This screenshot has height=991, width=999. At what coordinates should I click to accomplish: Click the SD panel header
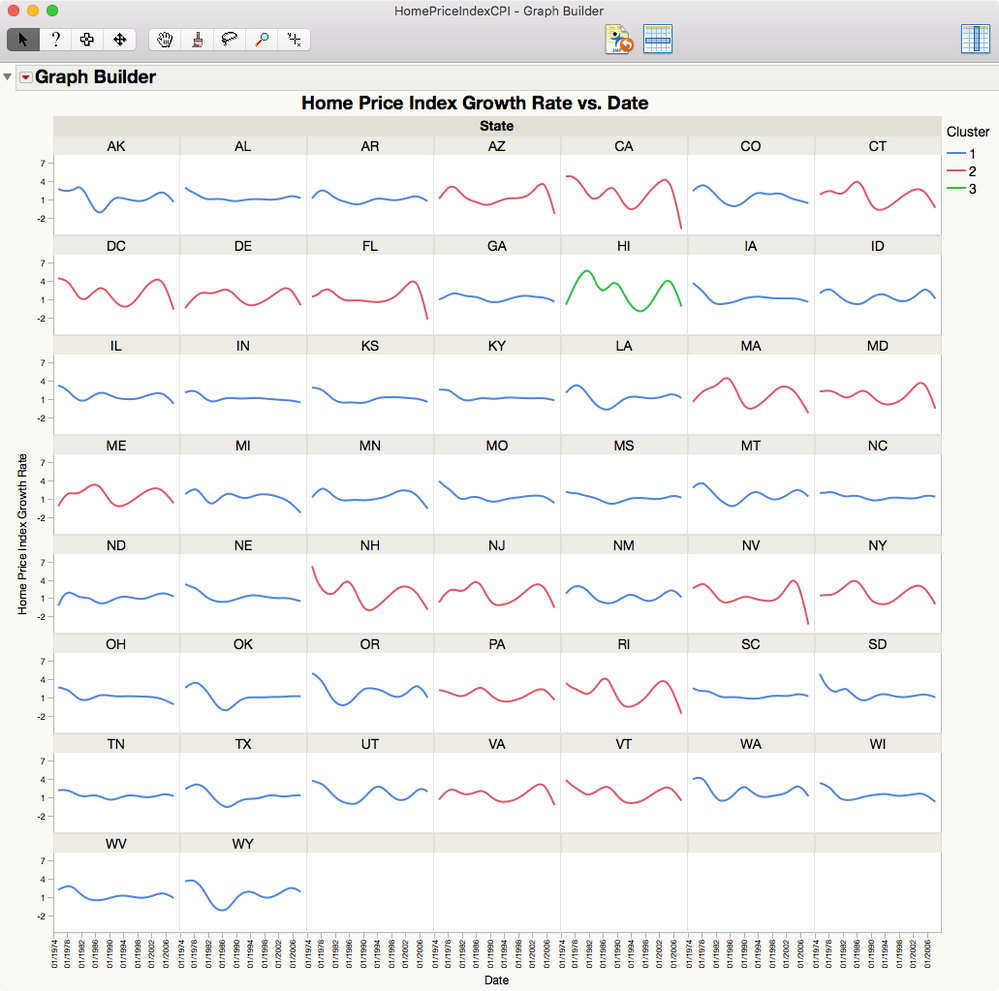point(877,644)
